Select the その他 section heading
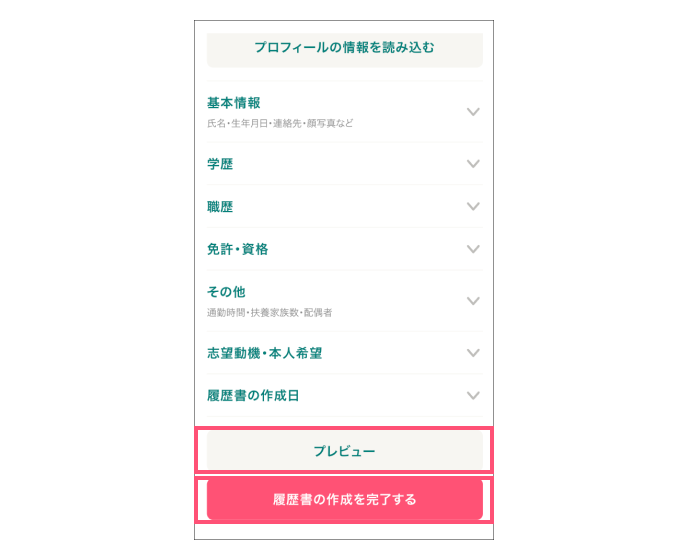Screen dimensions: 686x560 click(226, 292)
